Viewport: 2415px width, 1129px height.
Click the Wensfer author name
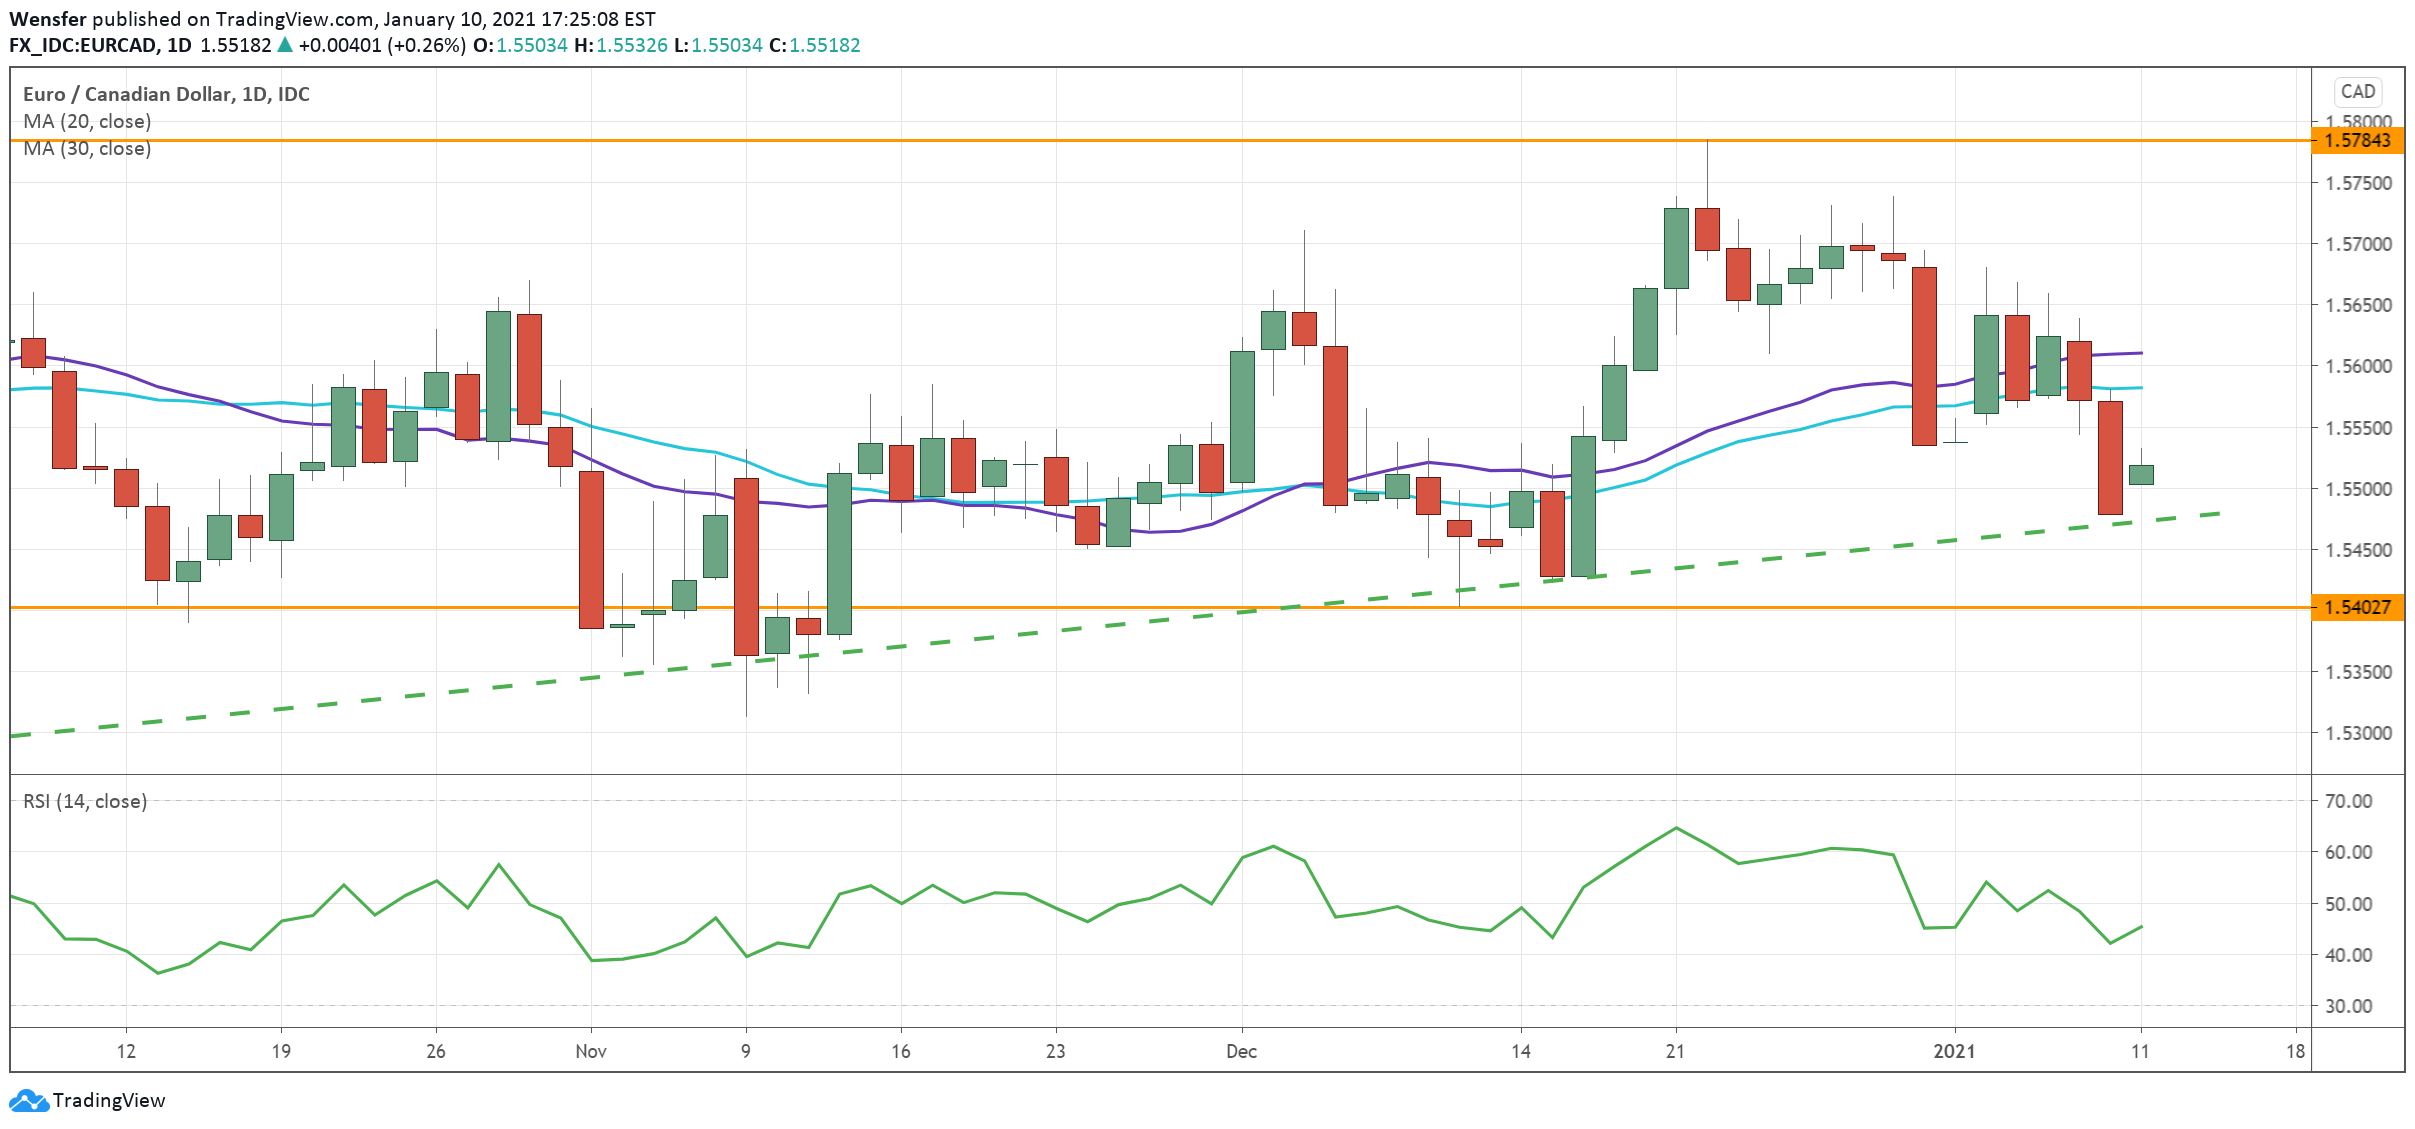pos(47,19)
